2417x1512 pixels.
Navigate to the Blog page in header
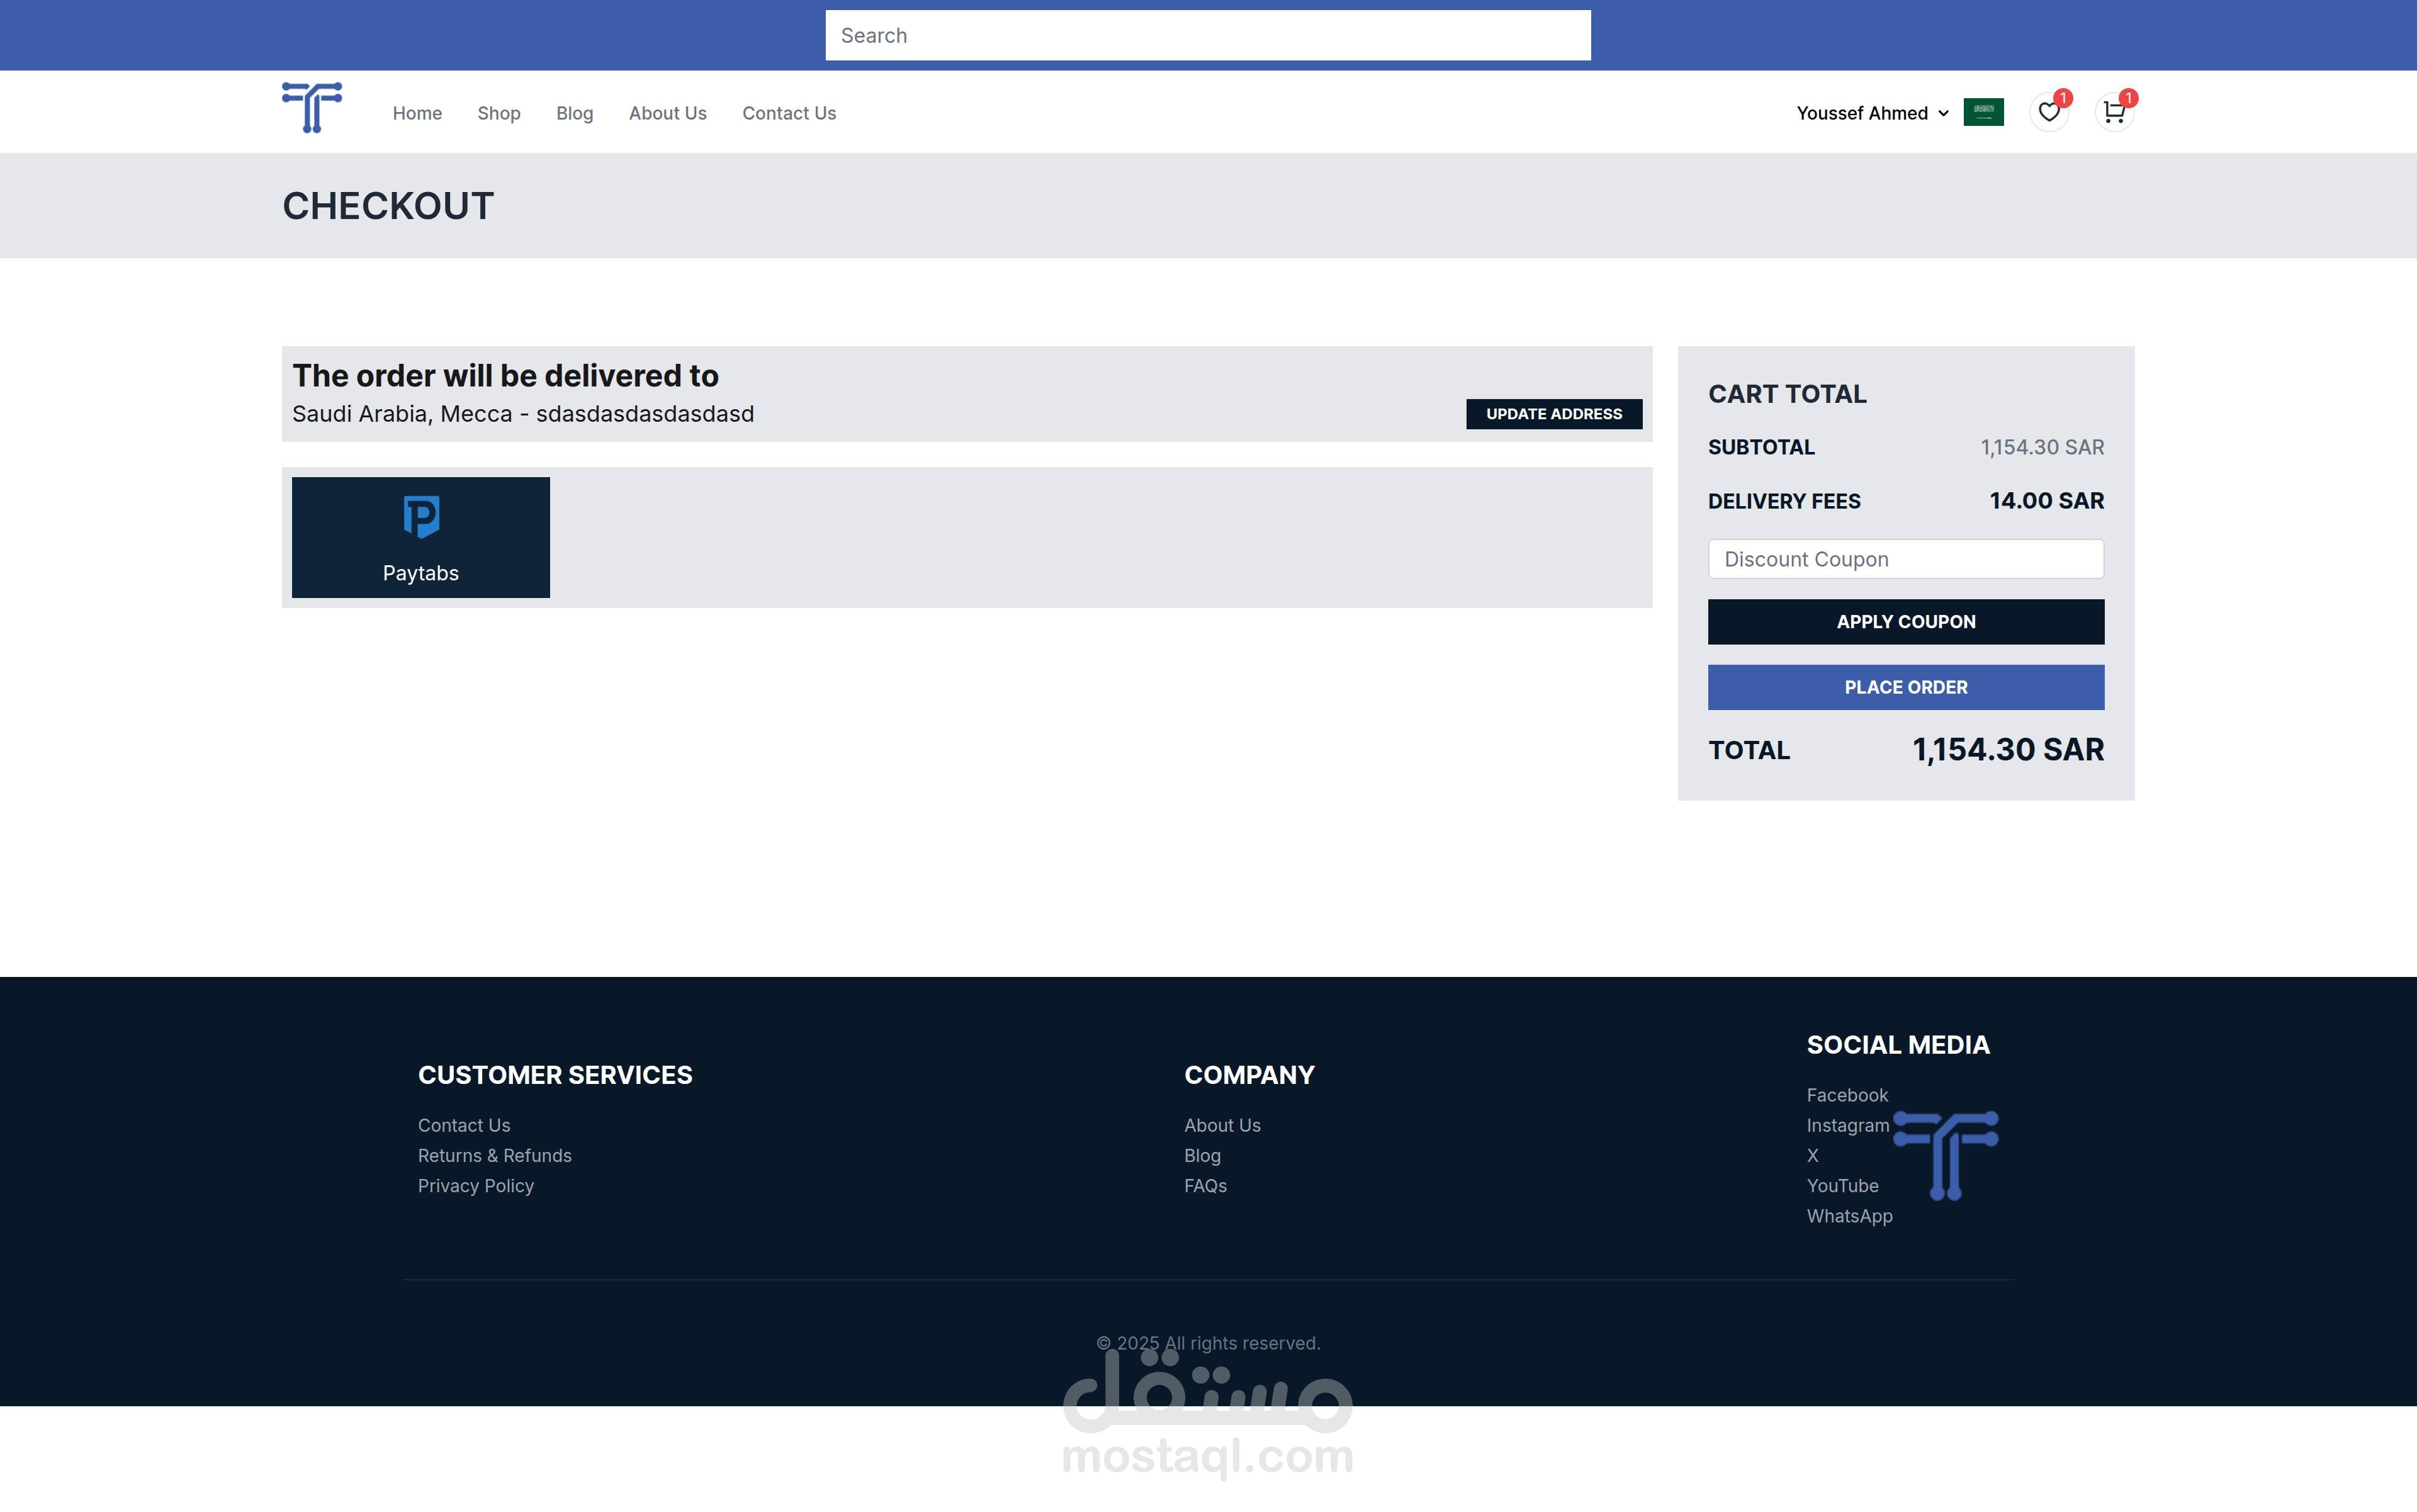pyautogui.click(x=574, y=113)
